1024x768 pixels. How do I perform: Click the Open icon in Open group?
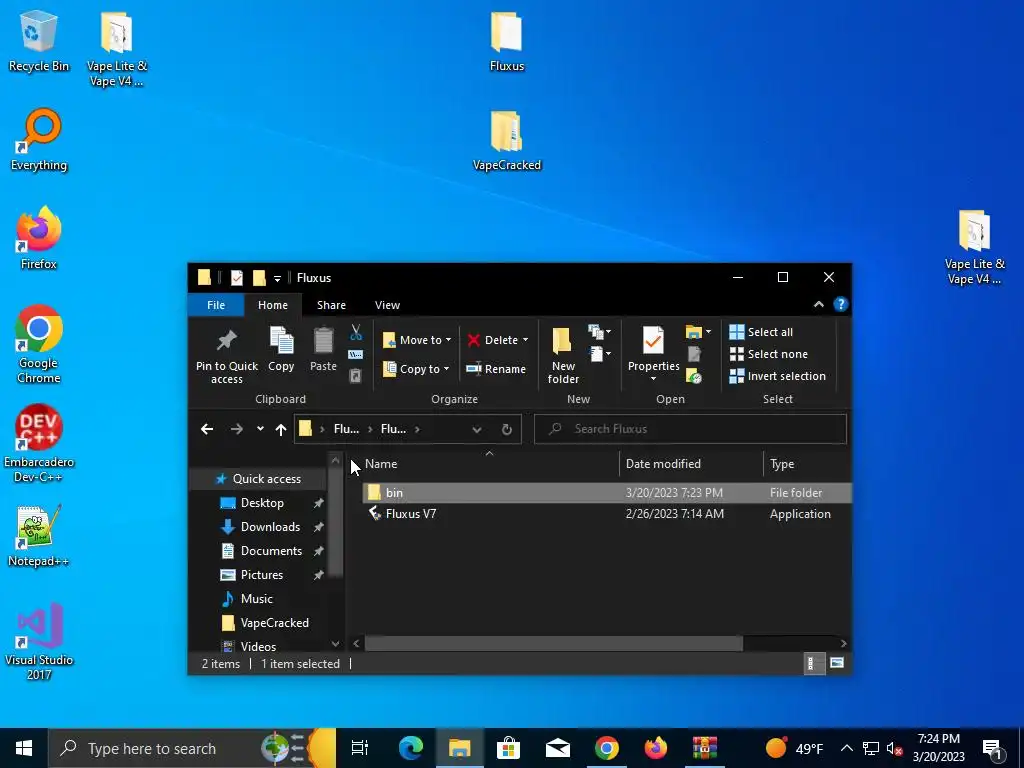pyautogui.click(x=694, y=332)
